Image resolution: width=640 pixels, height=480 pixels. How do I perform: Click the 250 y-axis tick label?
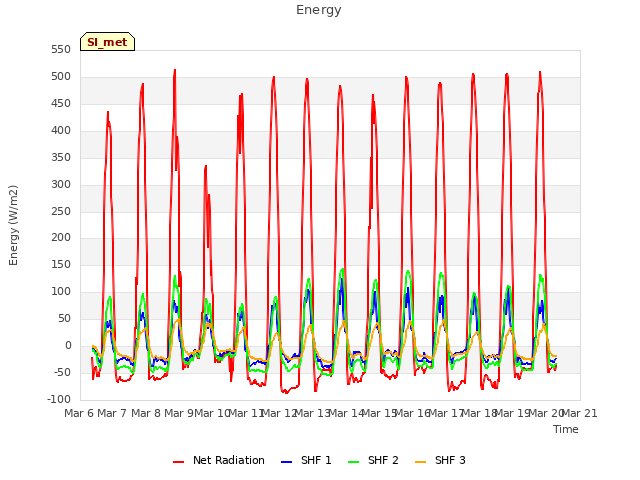pyautogui.click(x=61, y=211)
